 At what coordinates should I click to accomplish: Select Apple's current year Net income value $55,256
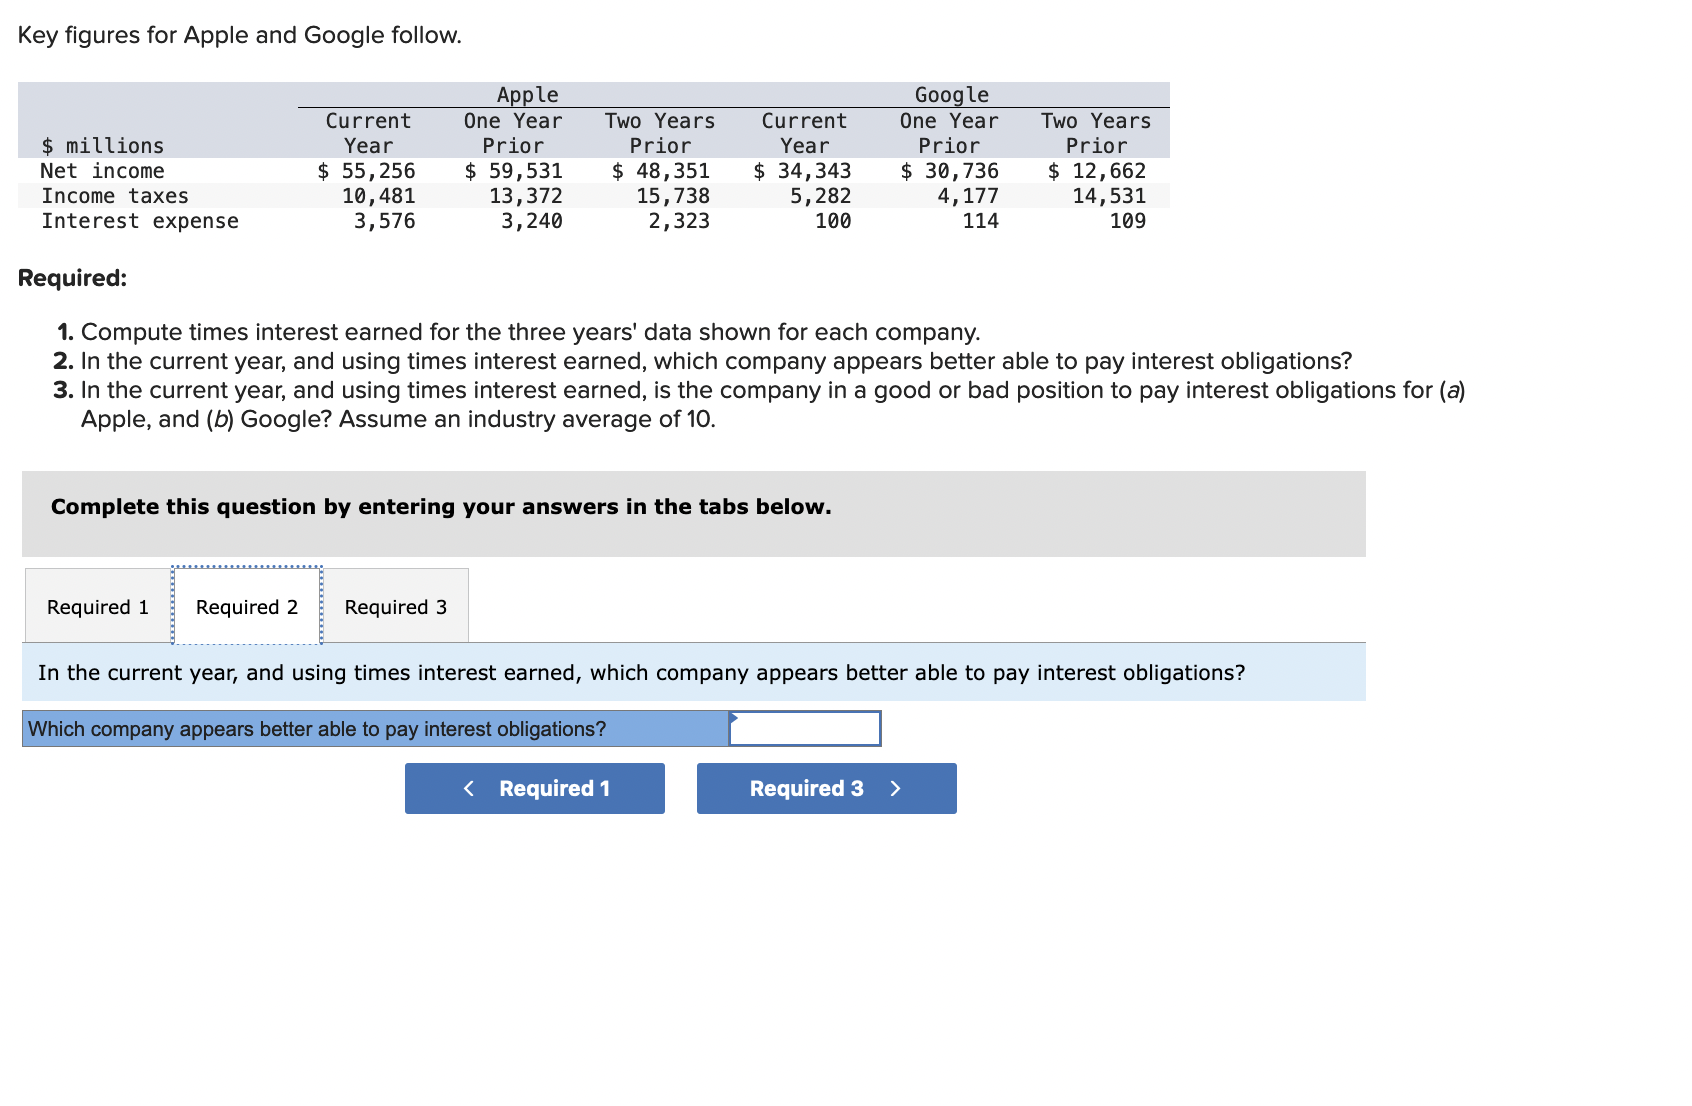pyautogui.click(x=365, y=170)
